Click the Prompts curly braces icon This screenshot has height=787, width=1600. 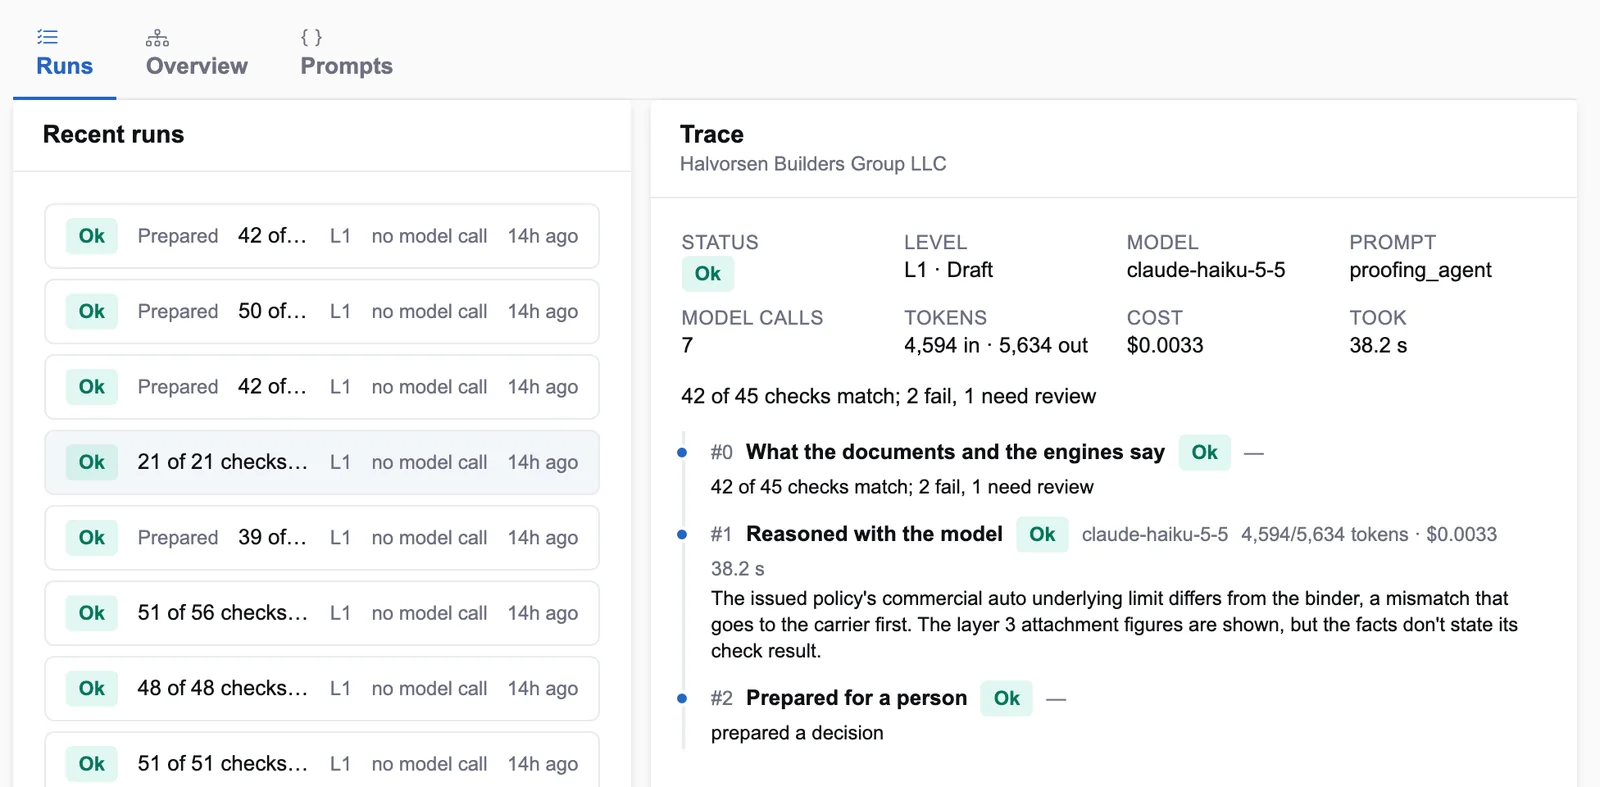tap(311, 38)
